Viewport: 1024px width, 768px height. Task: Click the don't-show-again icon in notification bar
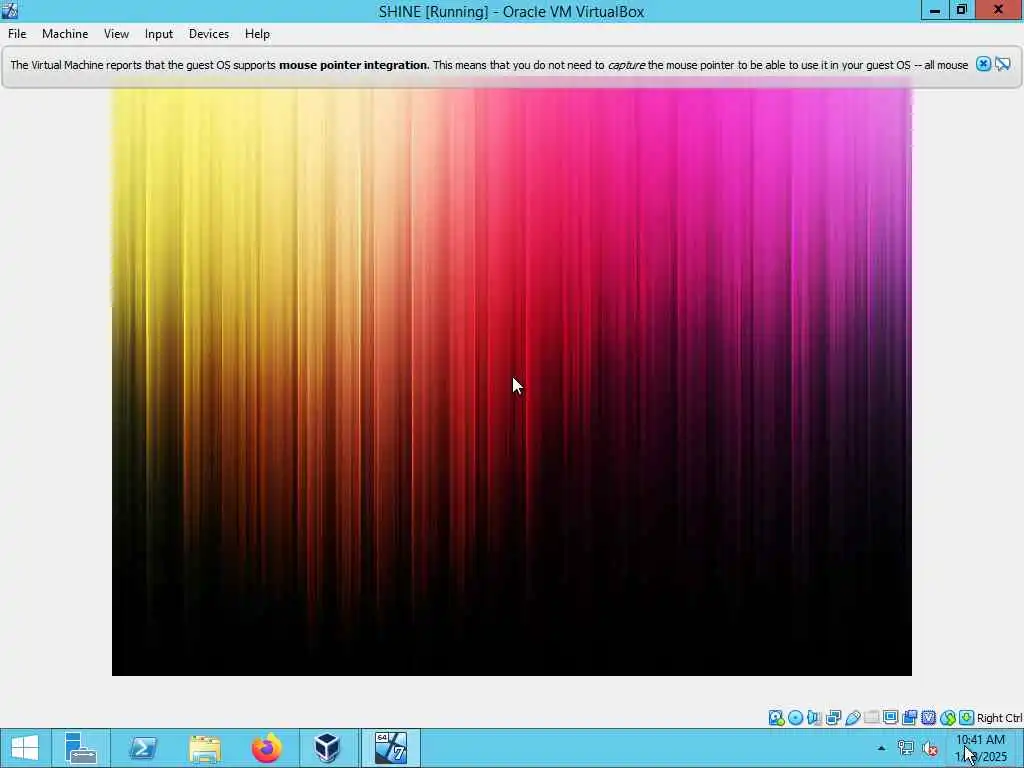(x=1002, y=64)
